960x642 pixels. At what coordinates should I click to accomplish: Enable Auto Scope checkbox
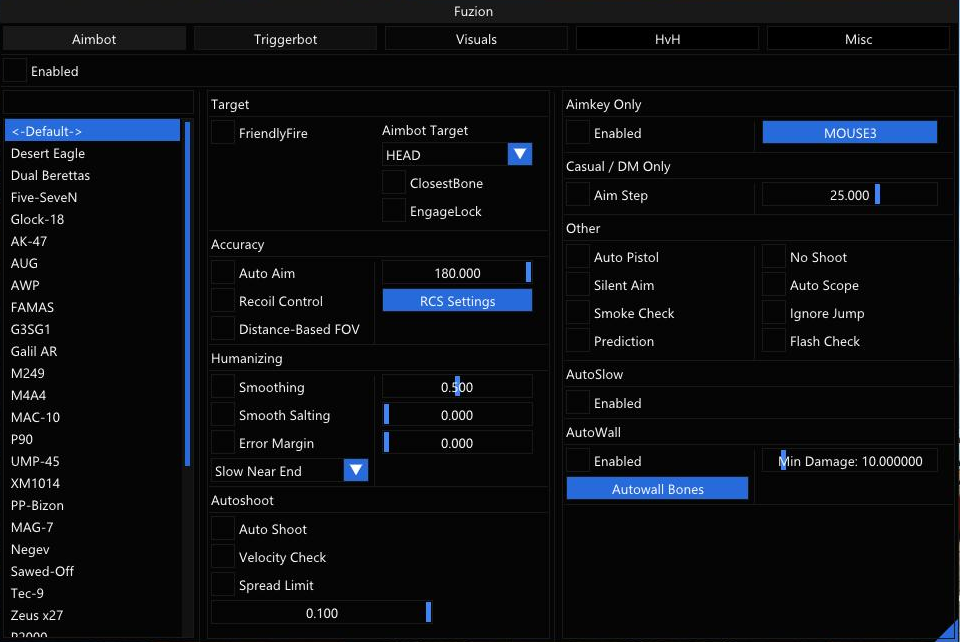click(774, 285)
